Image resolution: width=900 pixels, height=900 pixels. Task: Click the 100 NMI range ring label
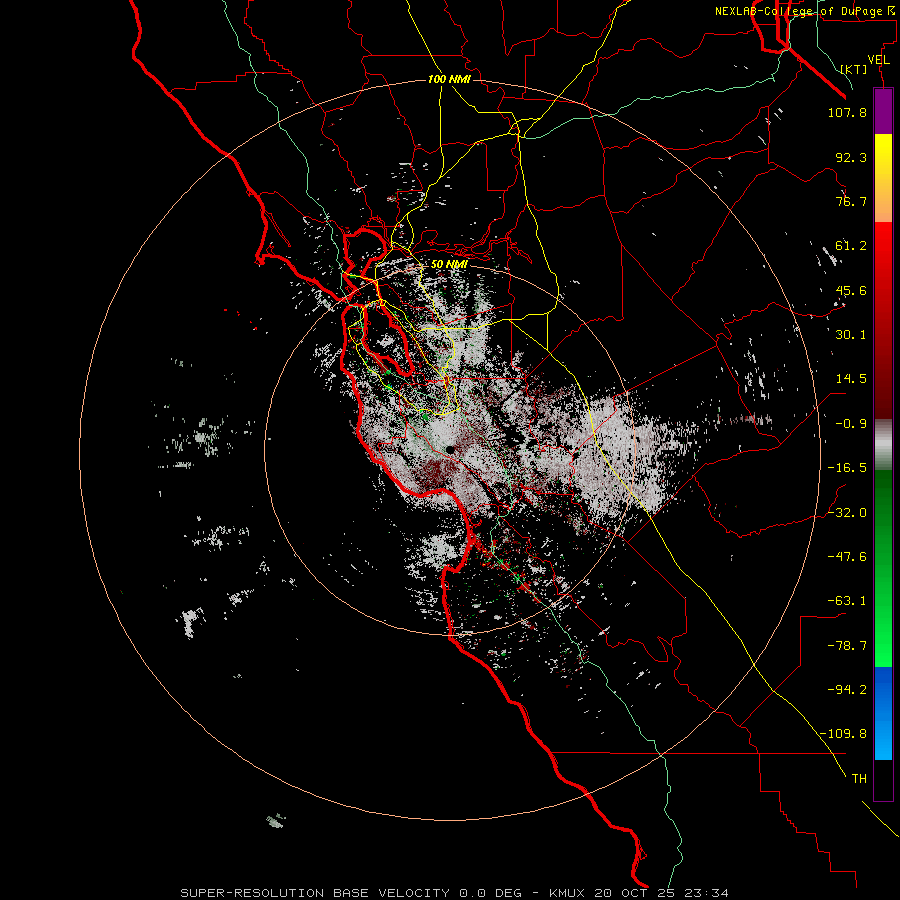(449, 79)
